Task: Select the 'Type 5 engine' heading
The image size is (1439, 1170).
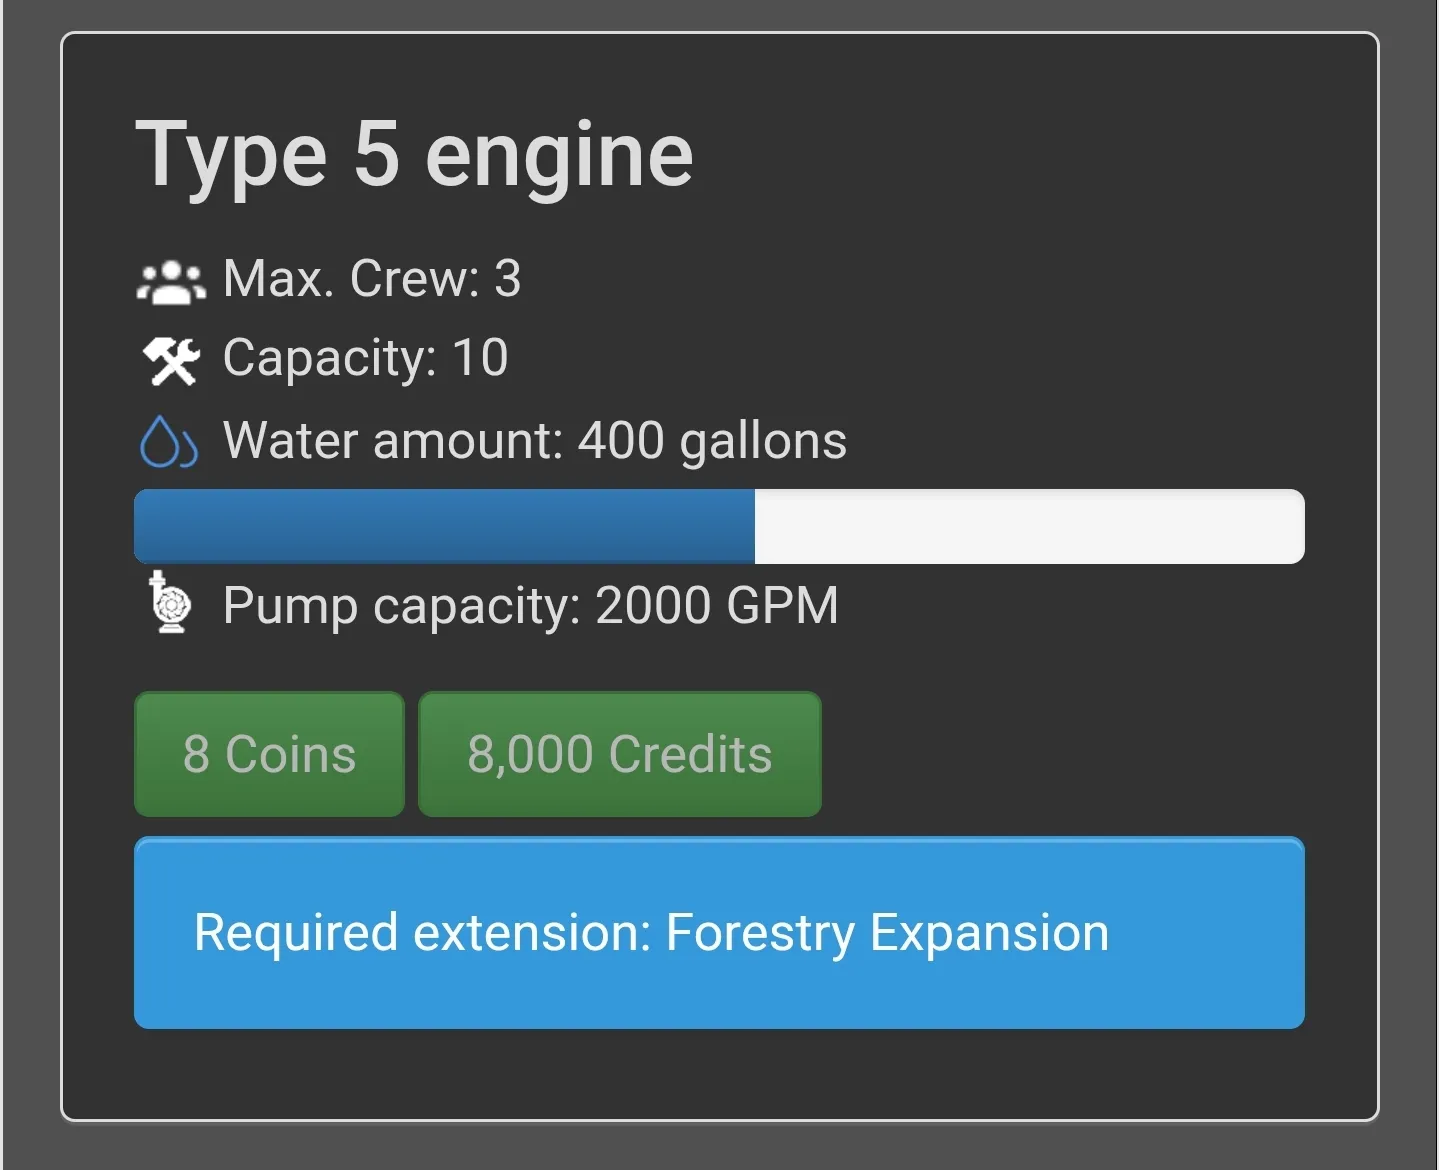Action: coord(414,157)
